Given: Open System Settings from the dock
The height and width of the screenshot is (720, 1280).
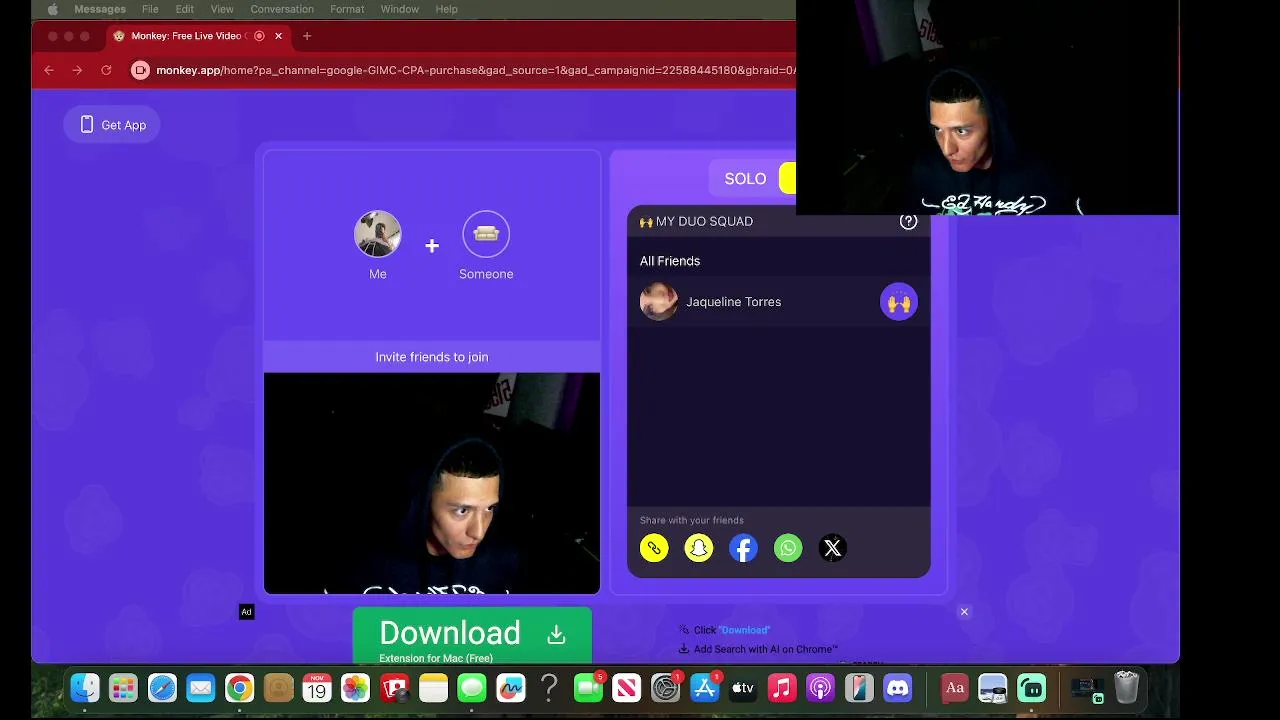Looking at the screenshot, I should (x=665, y=688).
